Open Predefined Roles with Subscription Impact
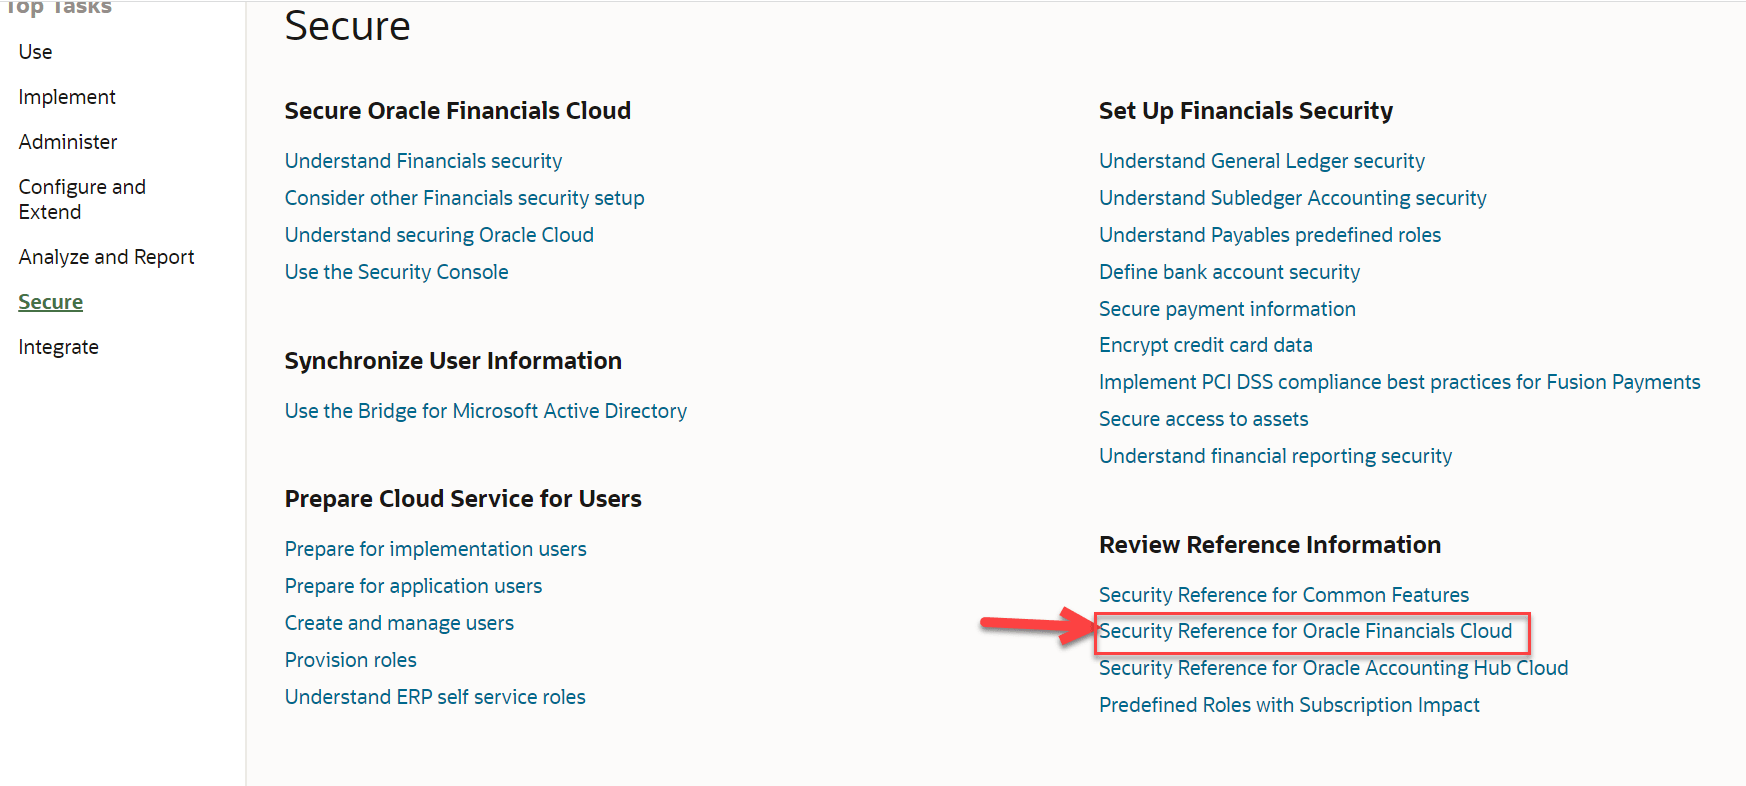The height and width of the screenshot is (786, 1746). [1289, 705]
